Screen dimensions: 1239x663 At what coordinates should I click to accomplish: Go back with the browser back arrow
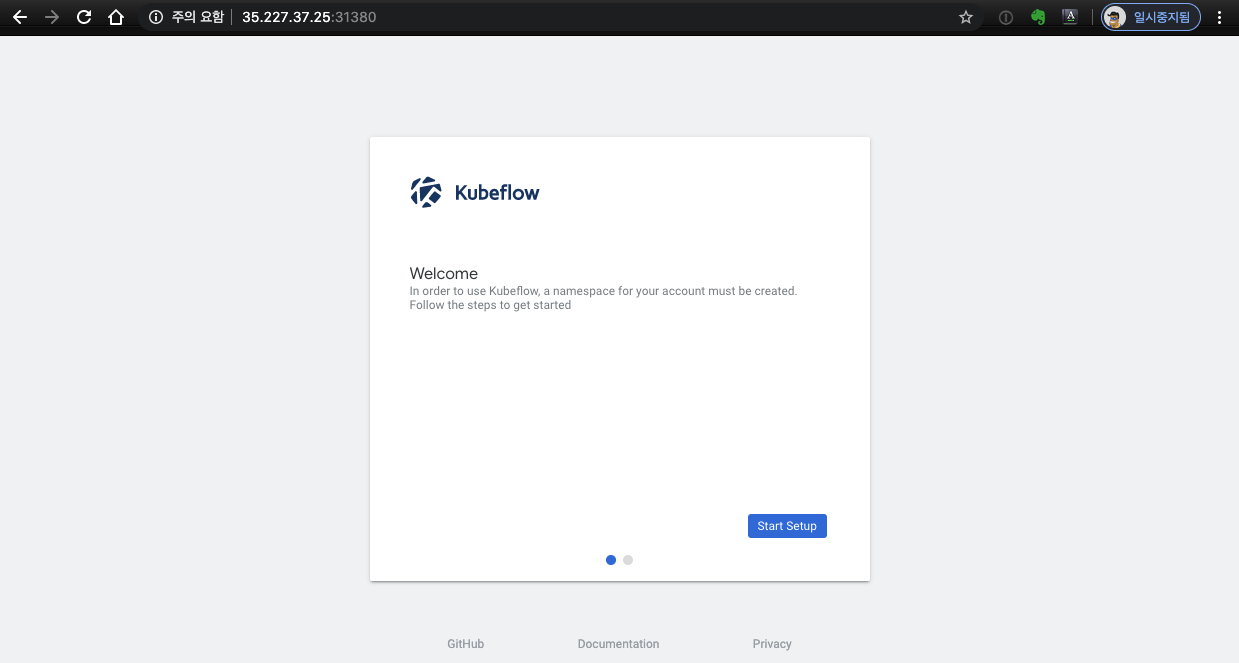point(19,17)
